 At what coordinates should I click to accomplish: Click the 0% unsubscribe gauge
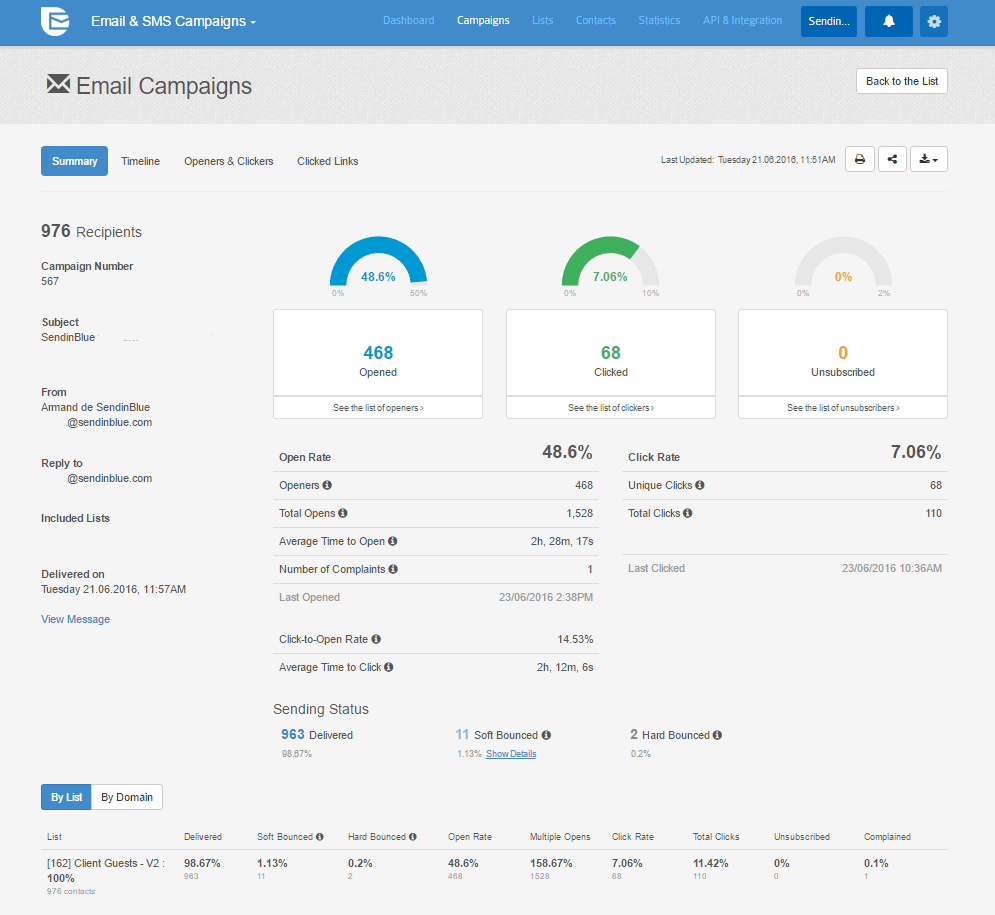coord(843,263)
